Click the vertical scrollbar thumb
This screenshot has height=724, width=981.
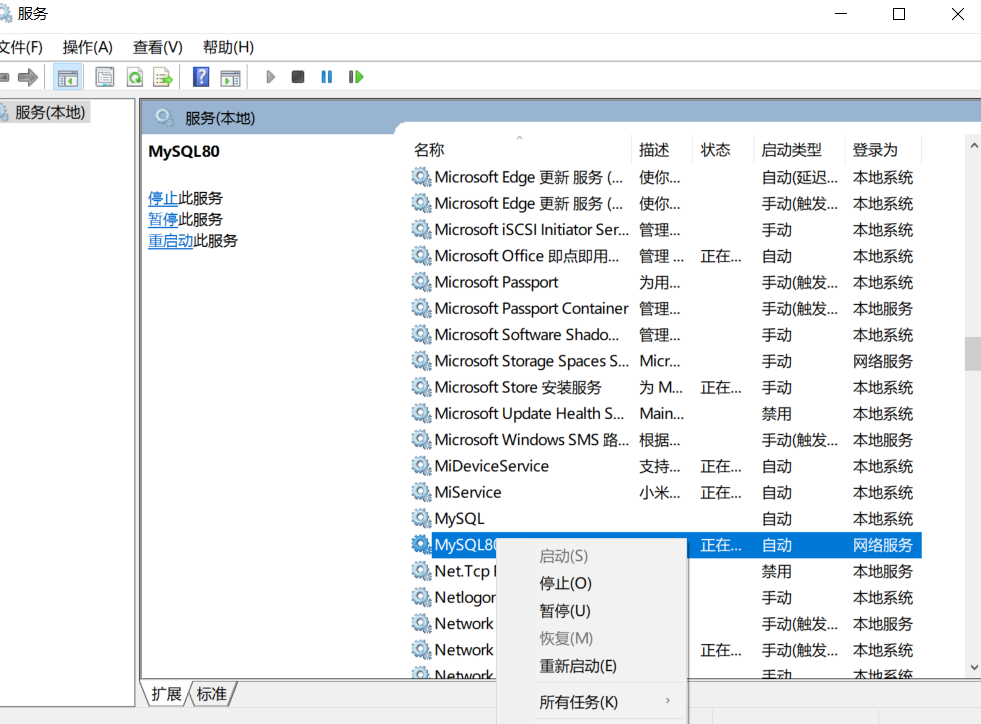[973, 354]
